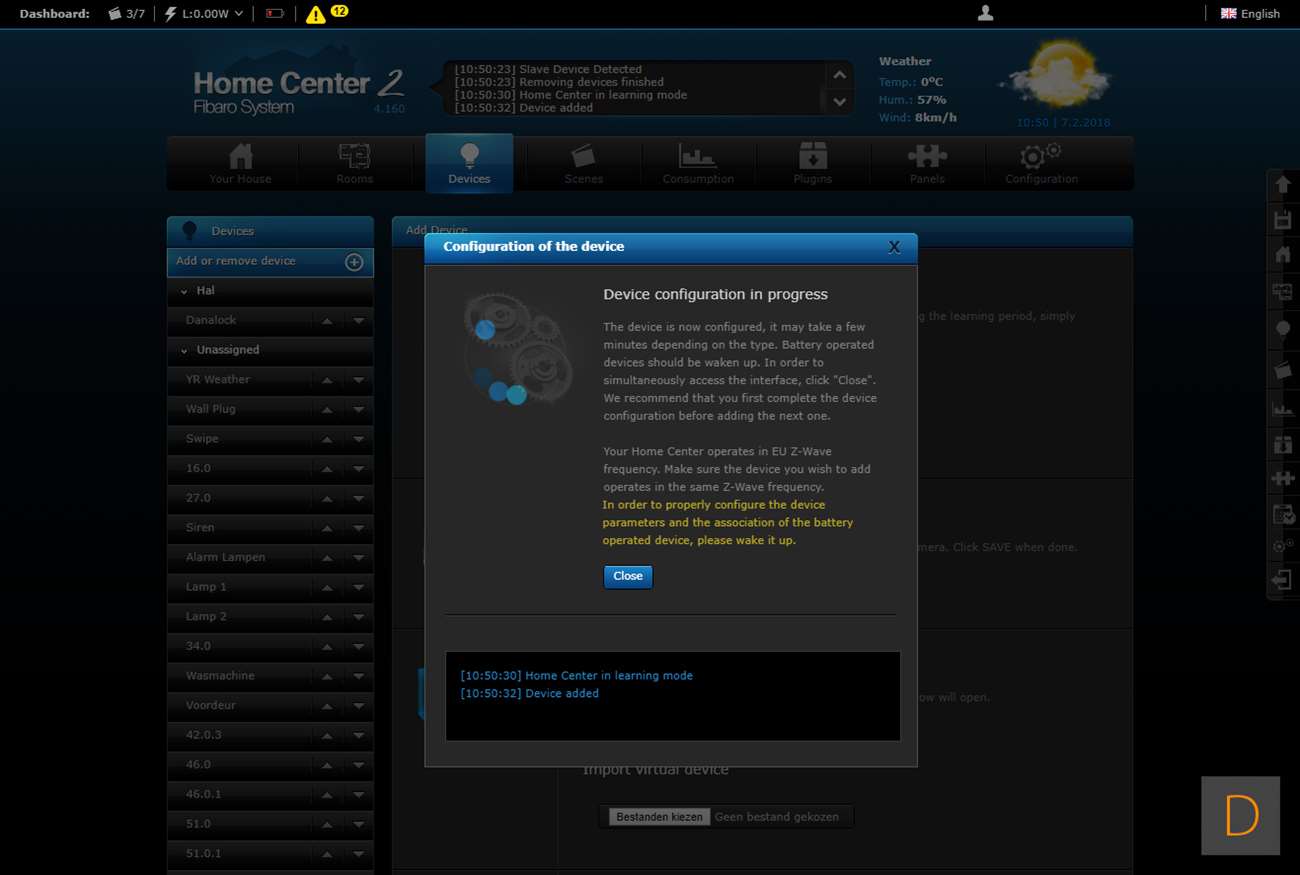Viewport: 1300px width, 875px height.
Task: Change language from English
Action: point(1250,14)
